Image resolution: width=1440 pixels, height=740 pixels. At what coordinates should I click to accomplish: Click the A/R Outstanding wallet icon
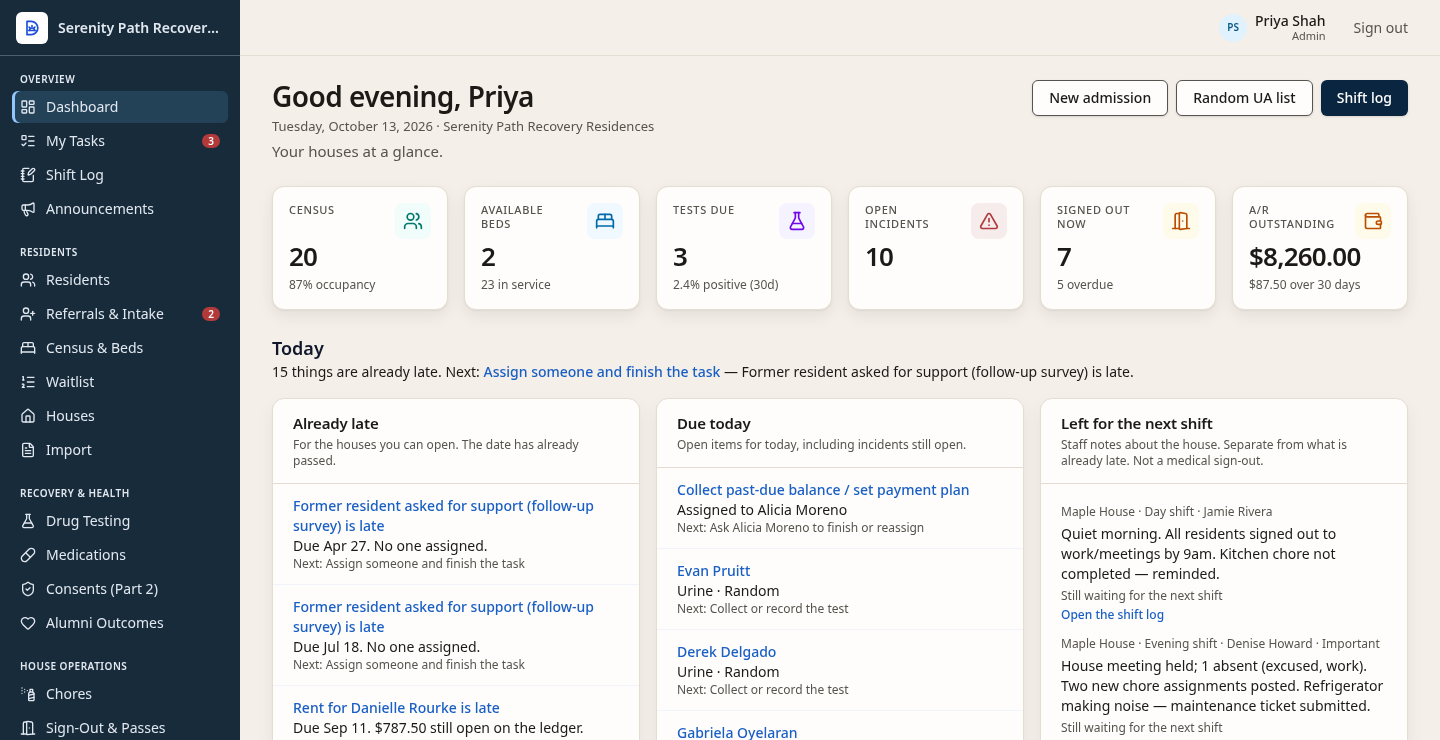coord(1373,221)
